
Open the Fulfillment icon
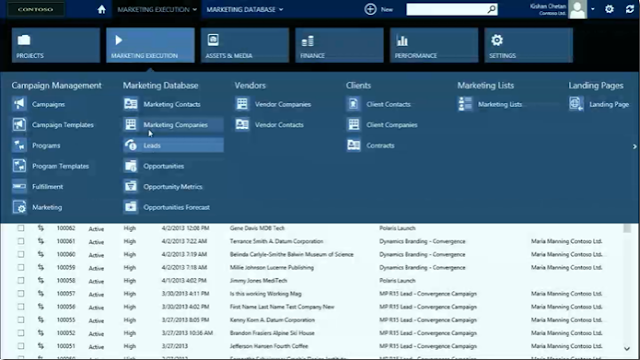[x=19, y=186]
